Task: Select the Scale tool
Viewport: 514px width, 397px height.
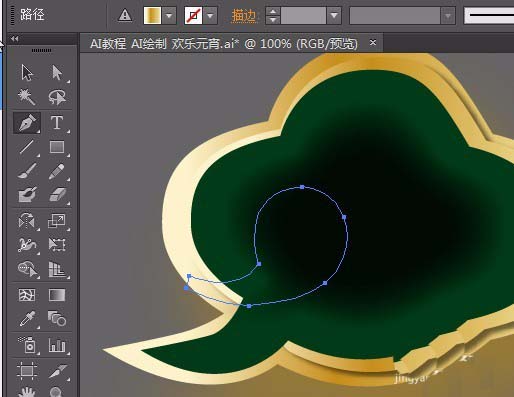Action: tap(57, 221)
